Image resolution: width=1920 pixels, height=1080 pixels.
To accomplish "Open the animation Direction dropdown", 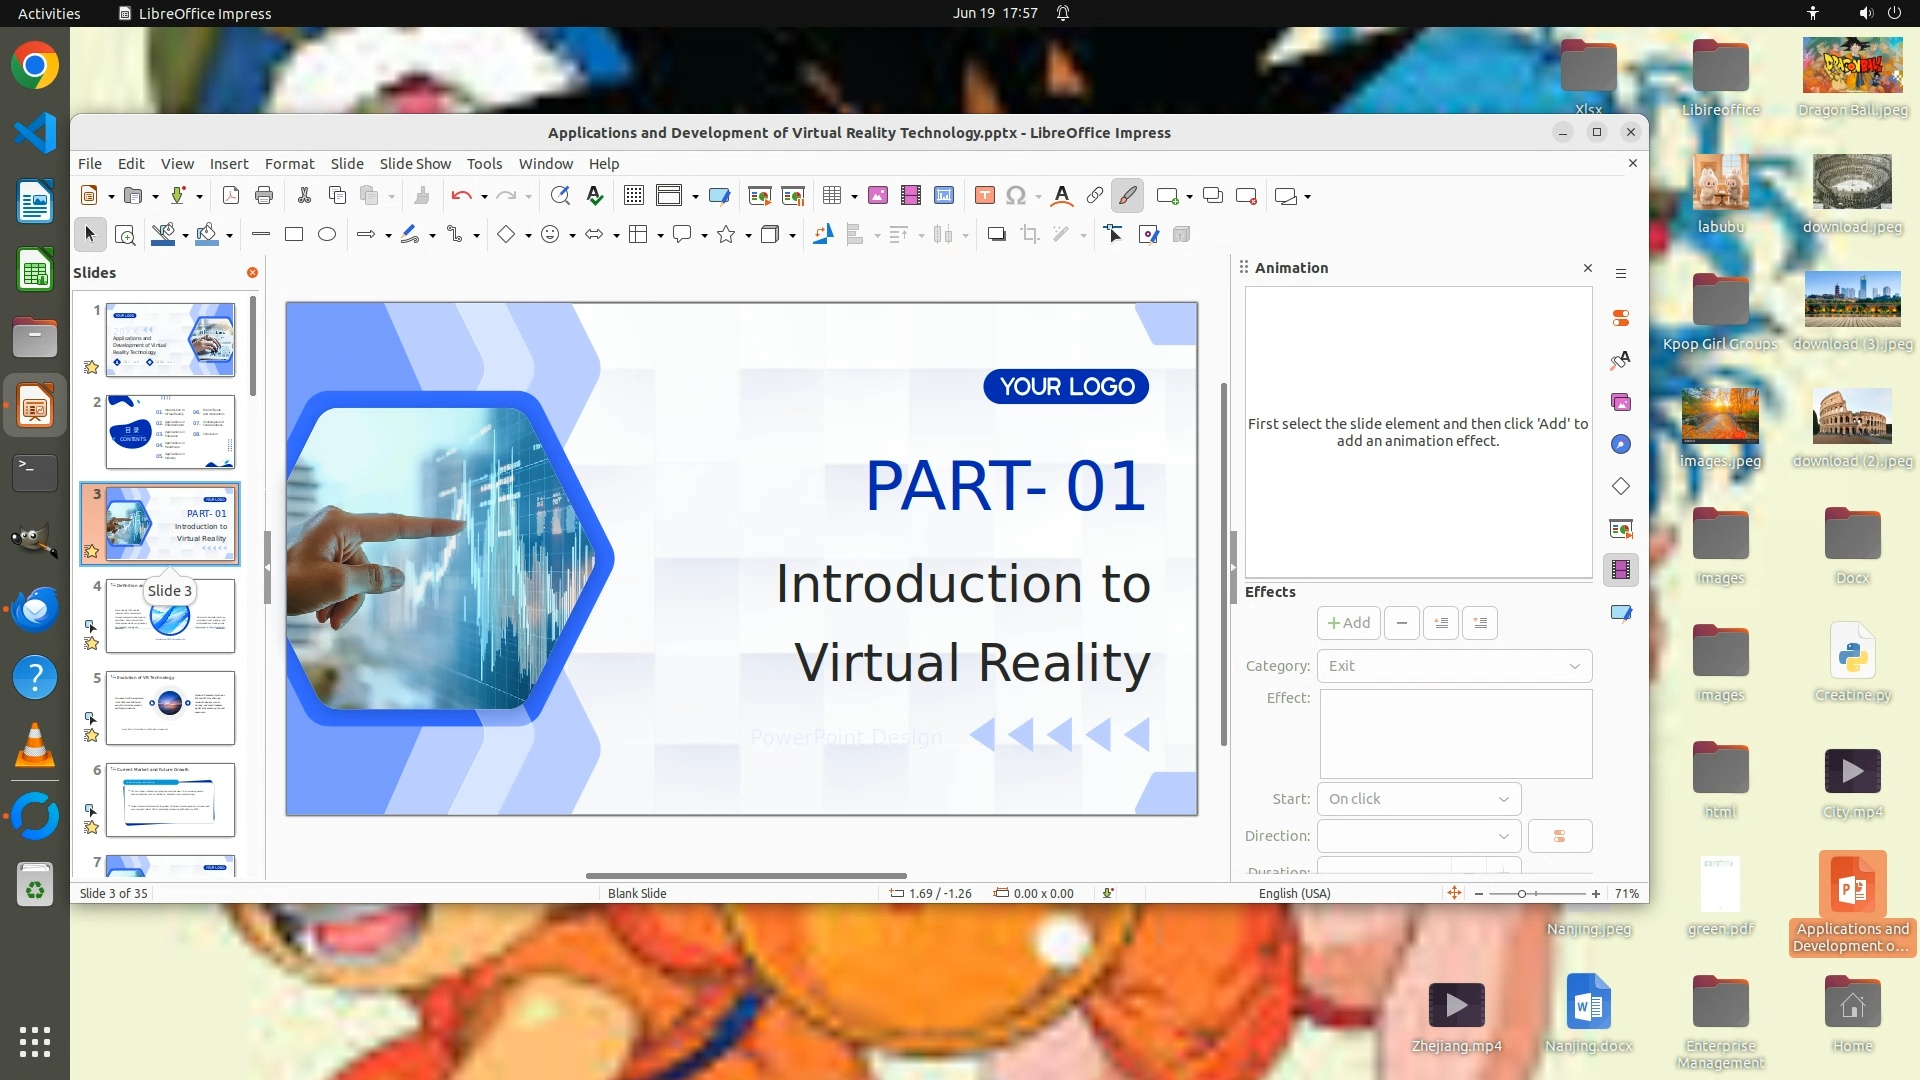I will click(x=1418, y=836).
